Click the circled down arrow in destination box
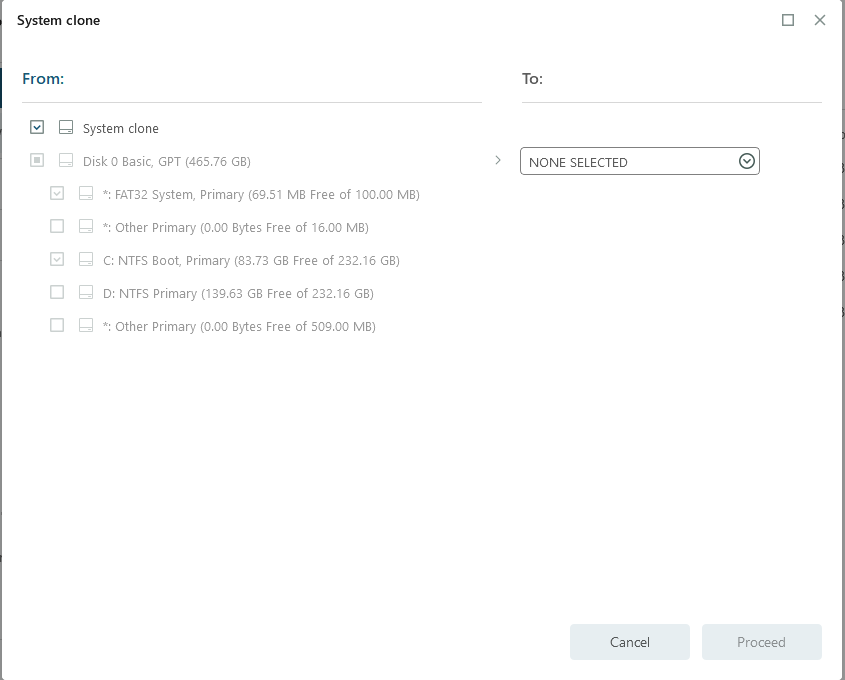This screenshot has width=845, height=680. (x=746, y=162)
